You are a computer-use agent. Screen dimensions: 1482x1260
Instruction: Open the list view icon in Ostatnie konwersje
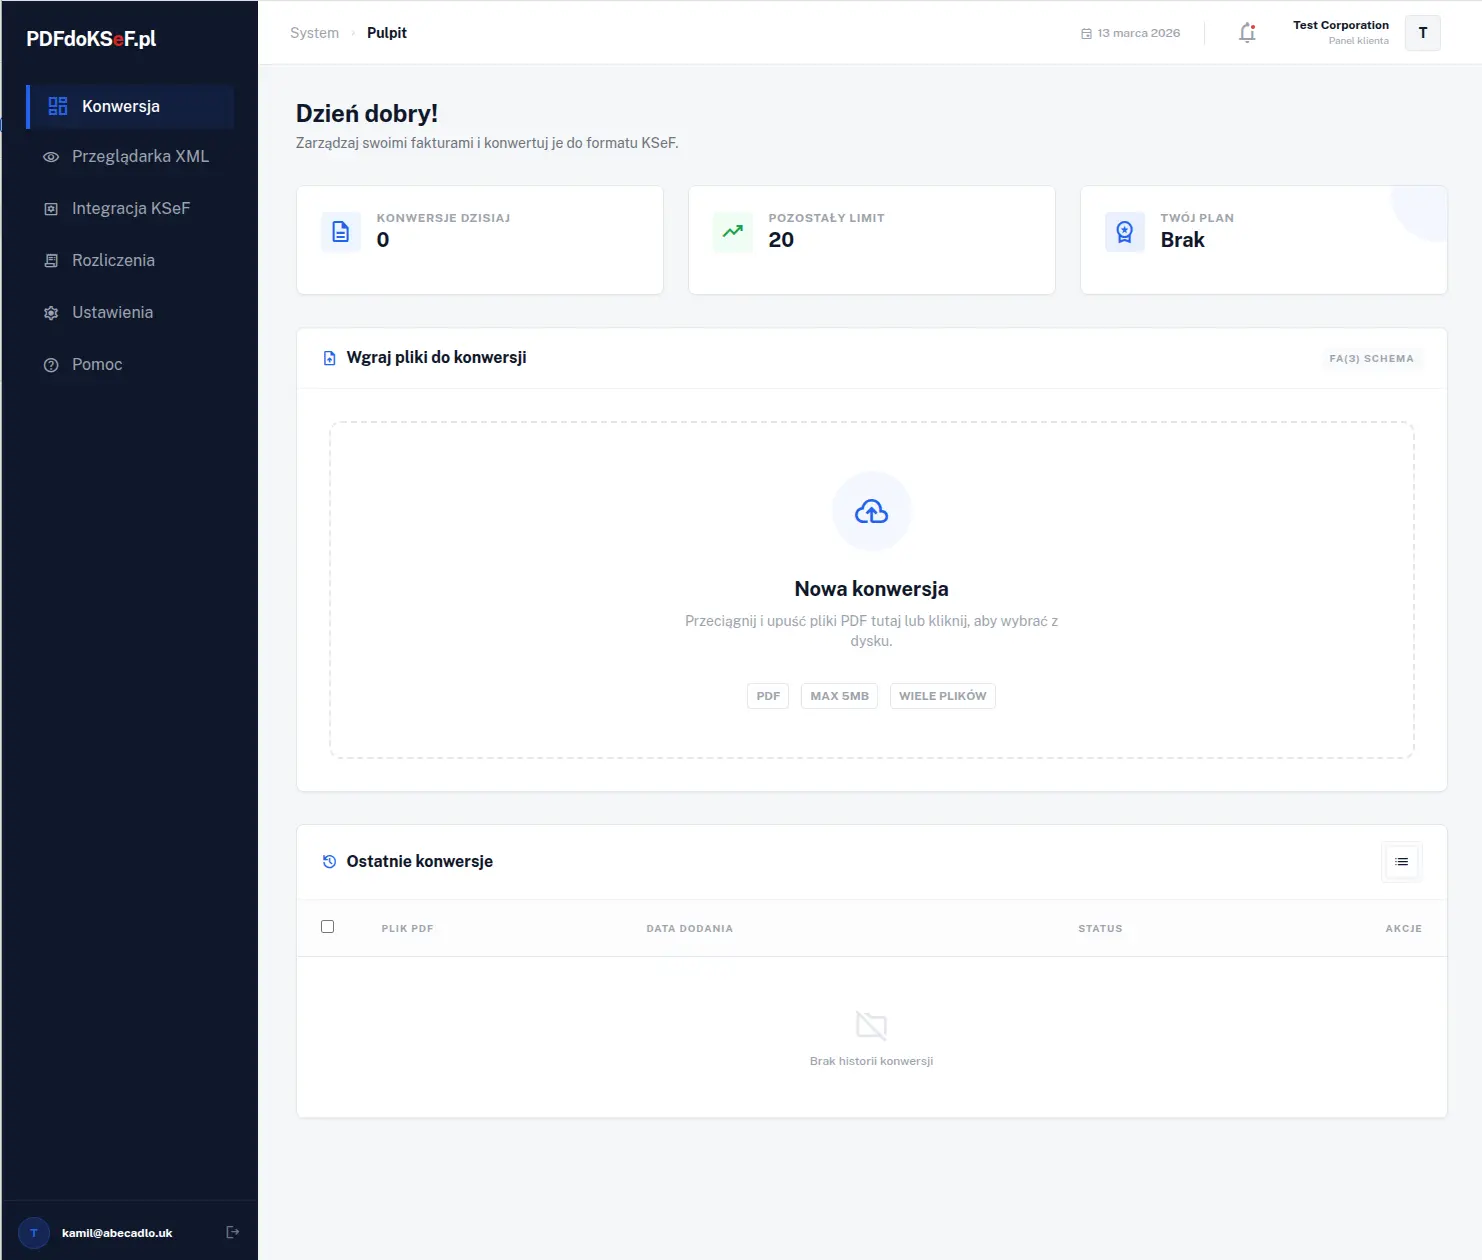click(1401, 862)
